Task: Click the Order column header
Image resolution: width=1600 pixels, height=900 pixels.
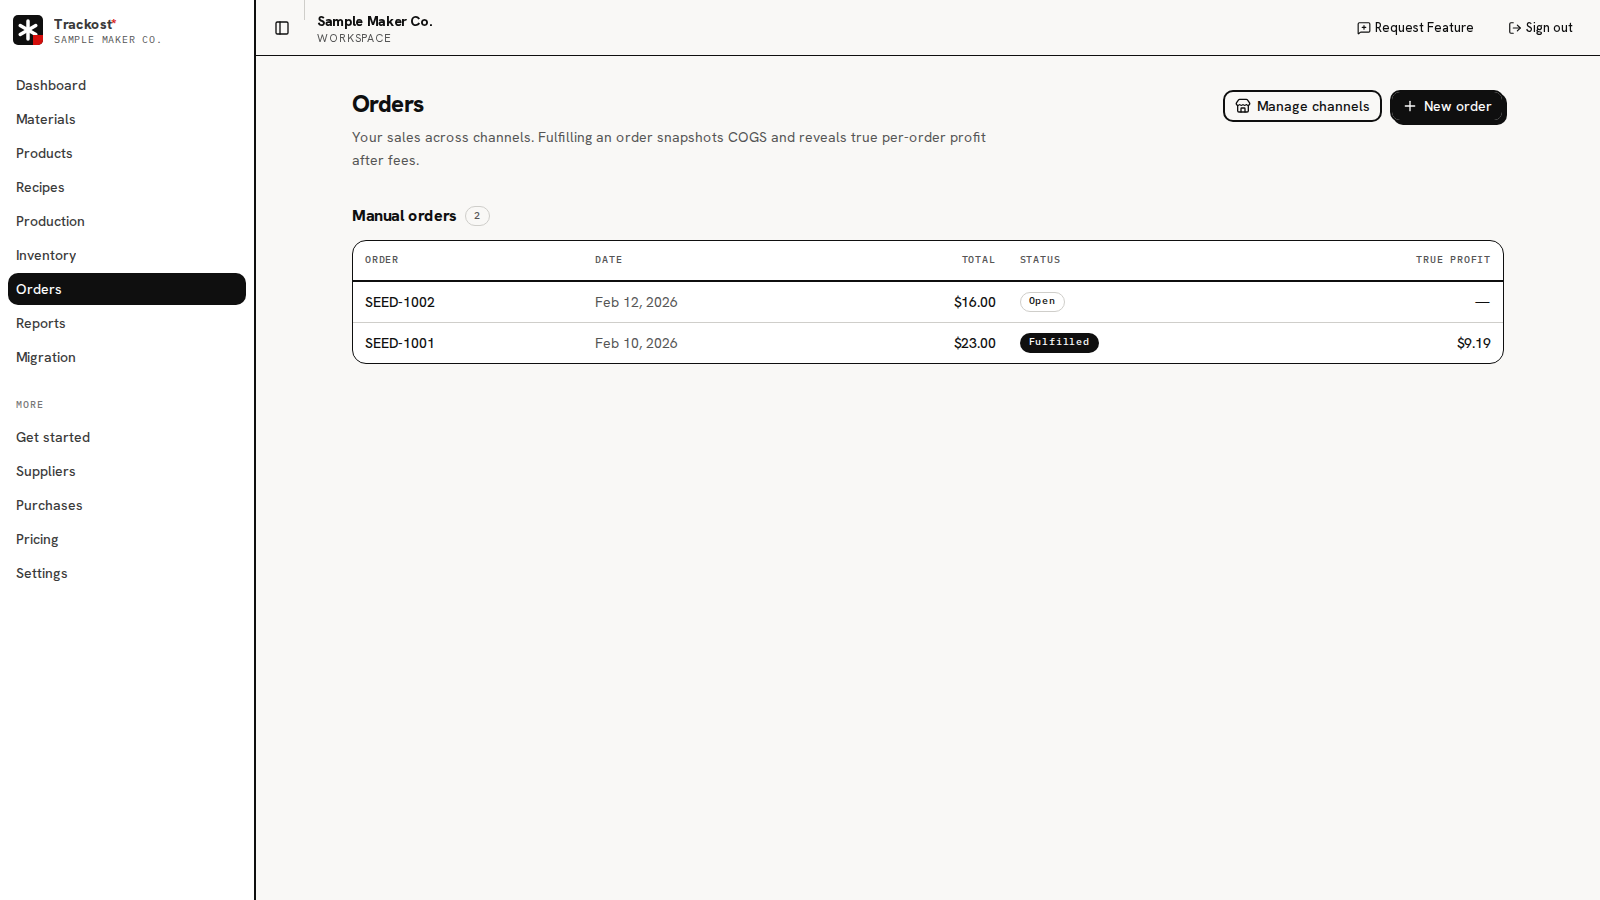Action: [x=382, y=260]
